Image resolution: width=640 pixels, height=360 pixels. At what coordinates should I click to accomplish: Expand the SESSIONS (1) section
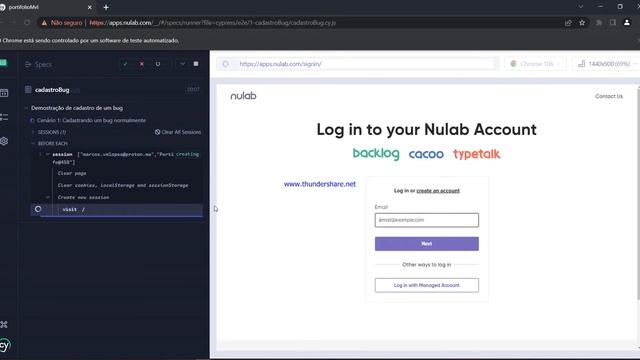(51, 132)
